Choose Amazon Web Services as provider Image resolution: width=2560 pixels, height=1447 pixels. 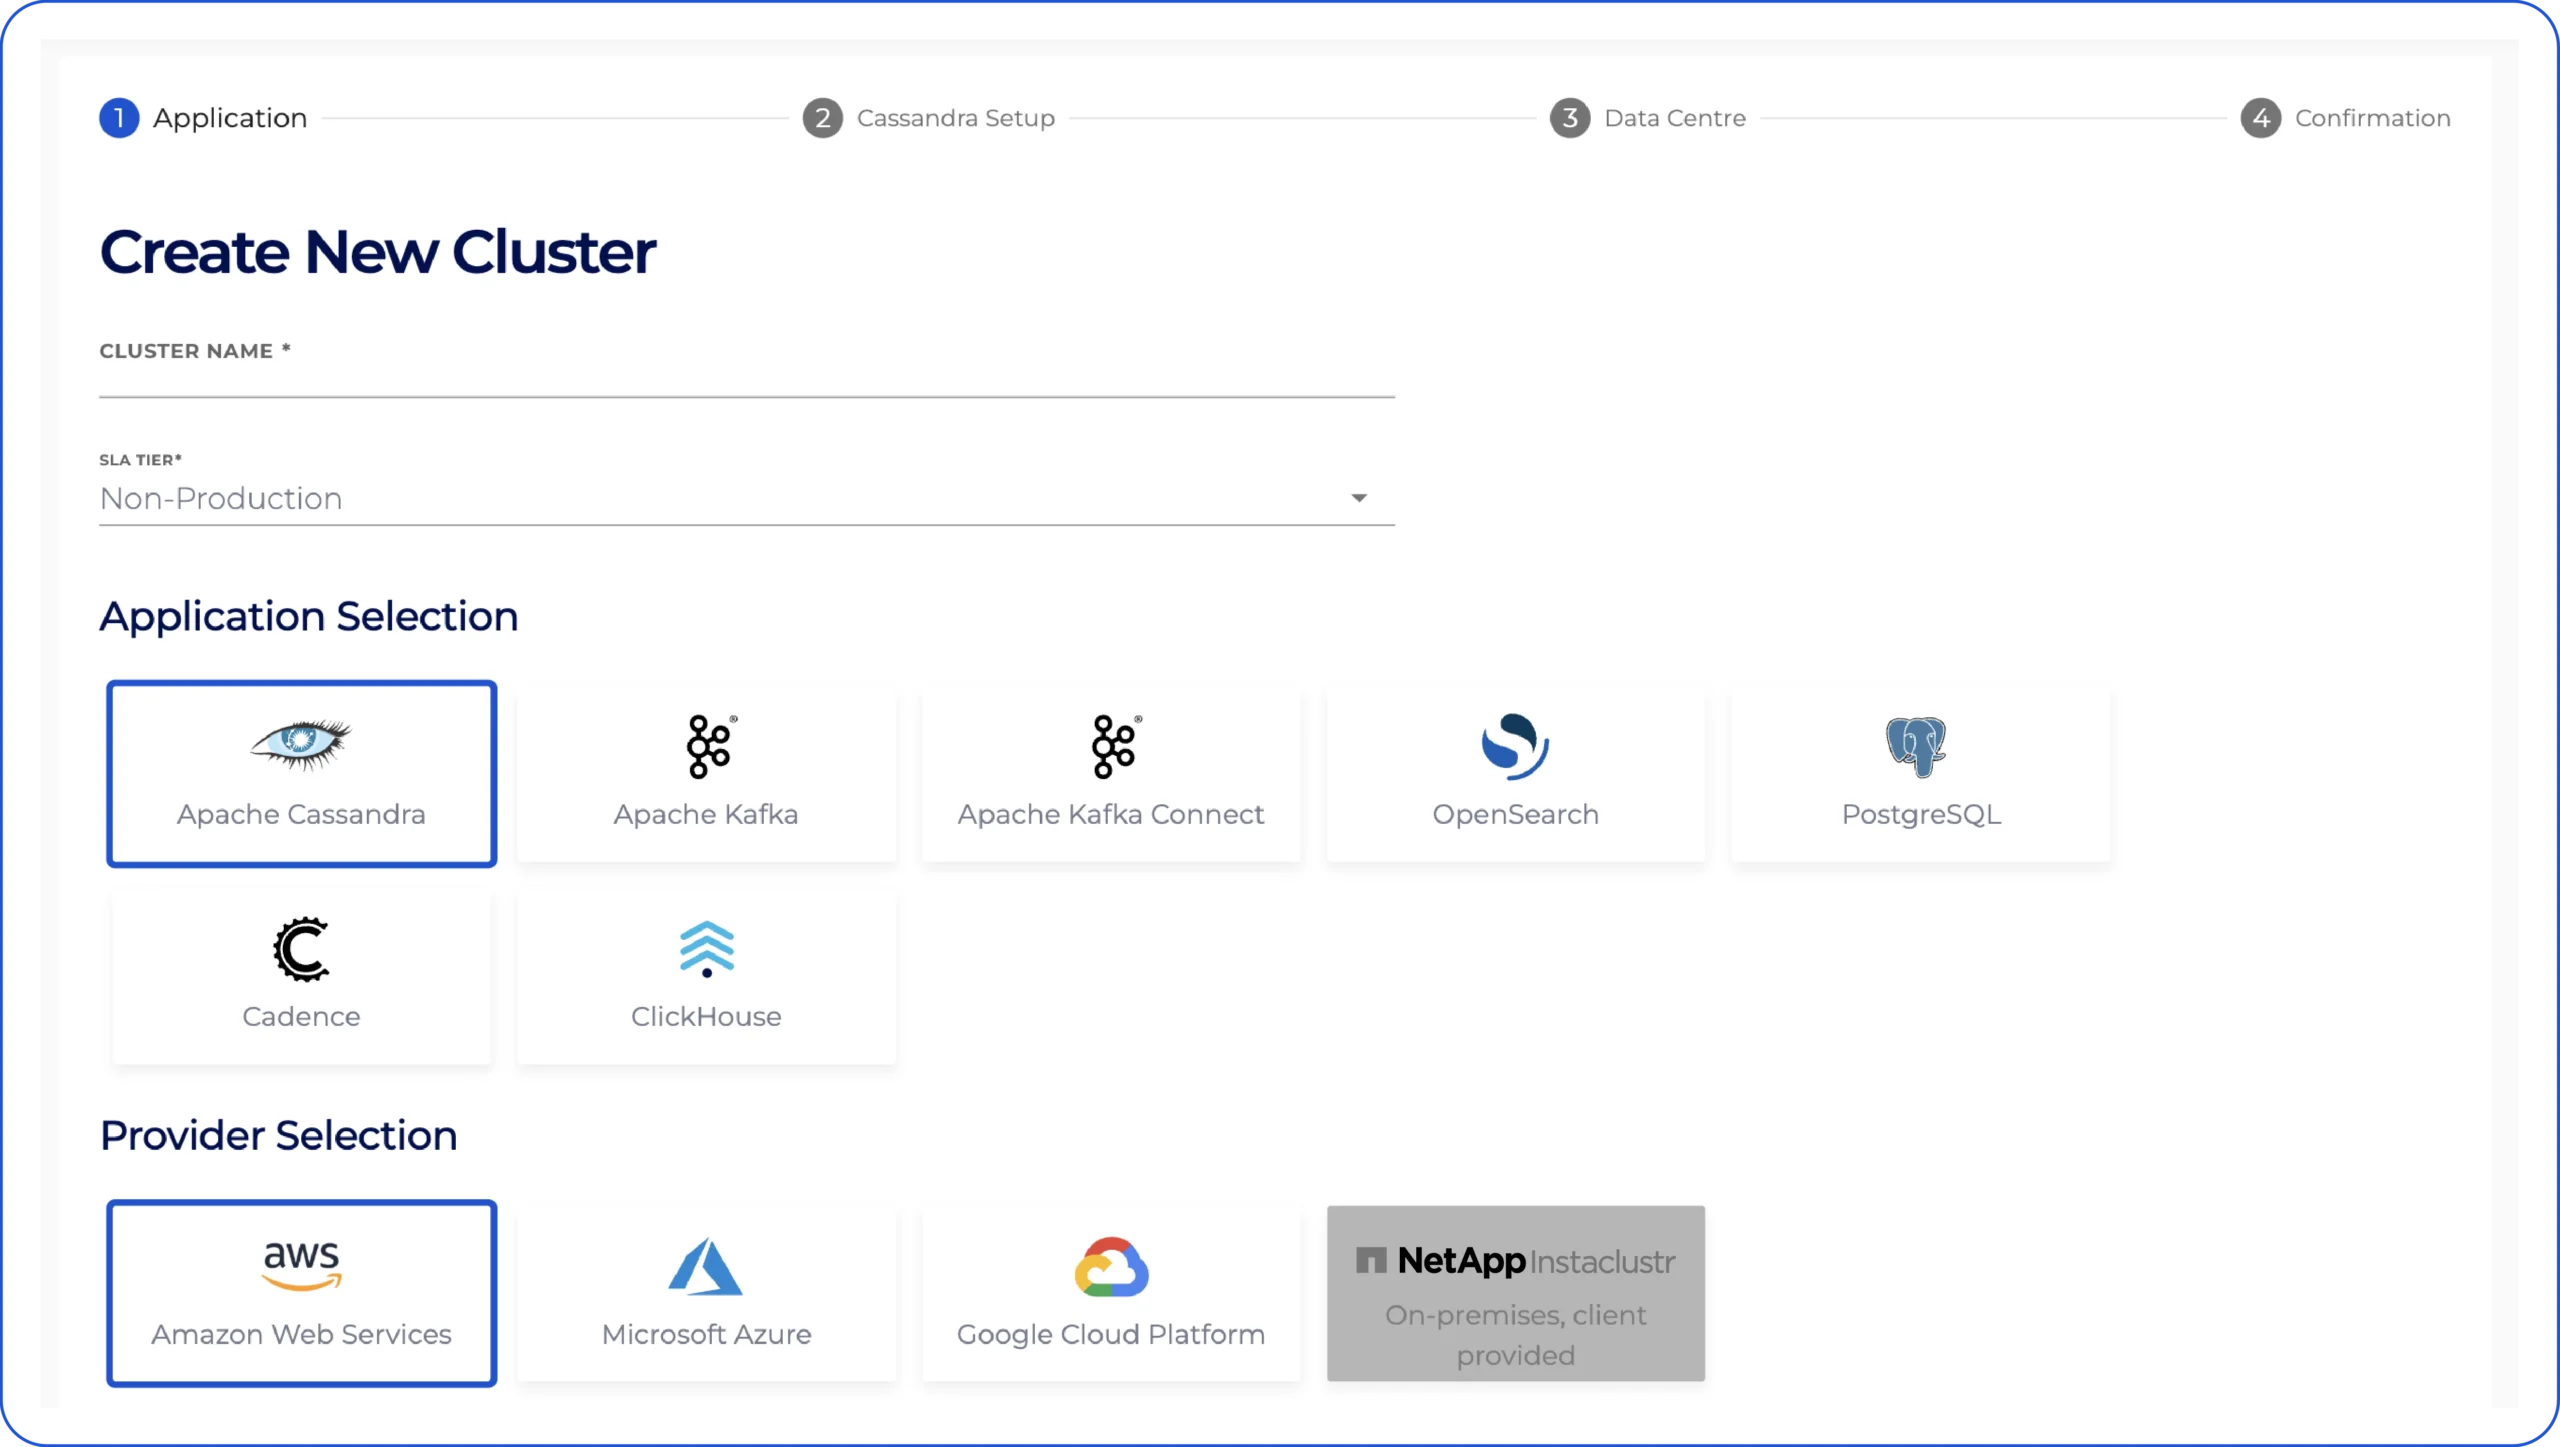coord(301,1293)
